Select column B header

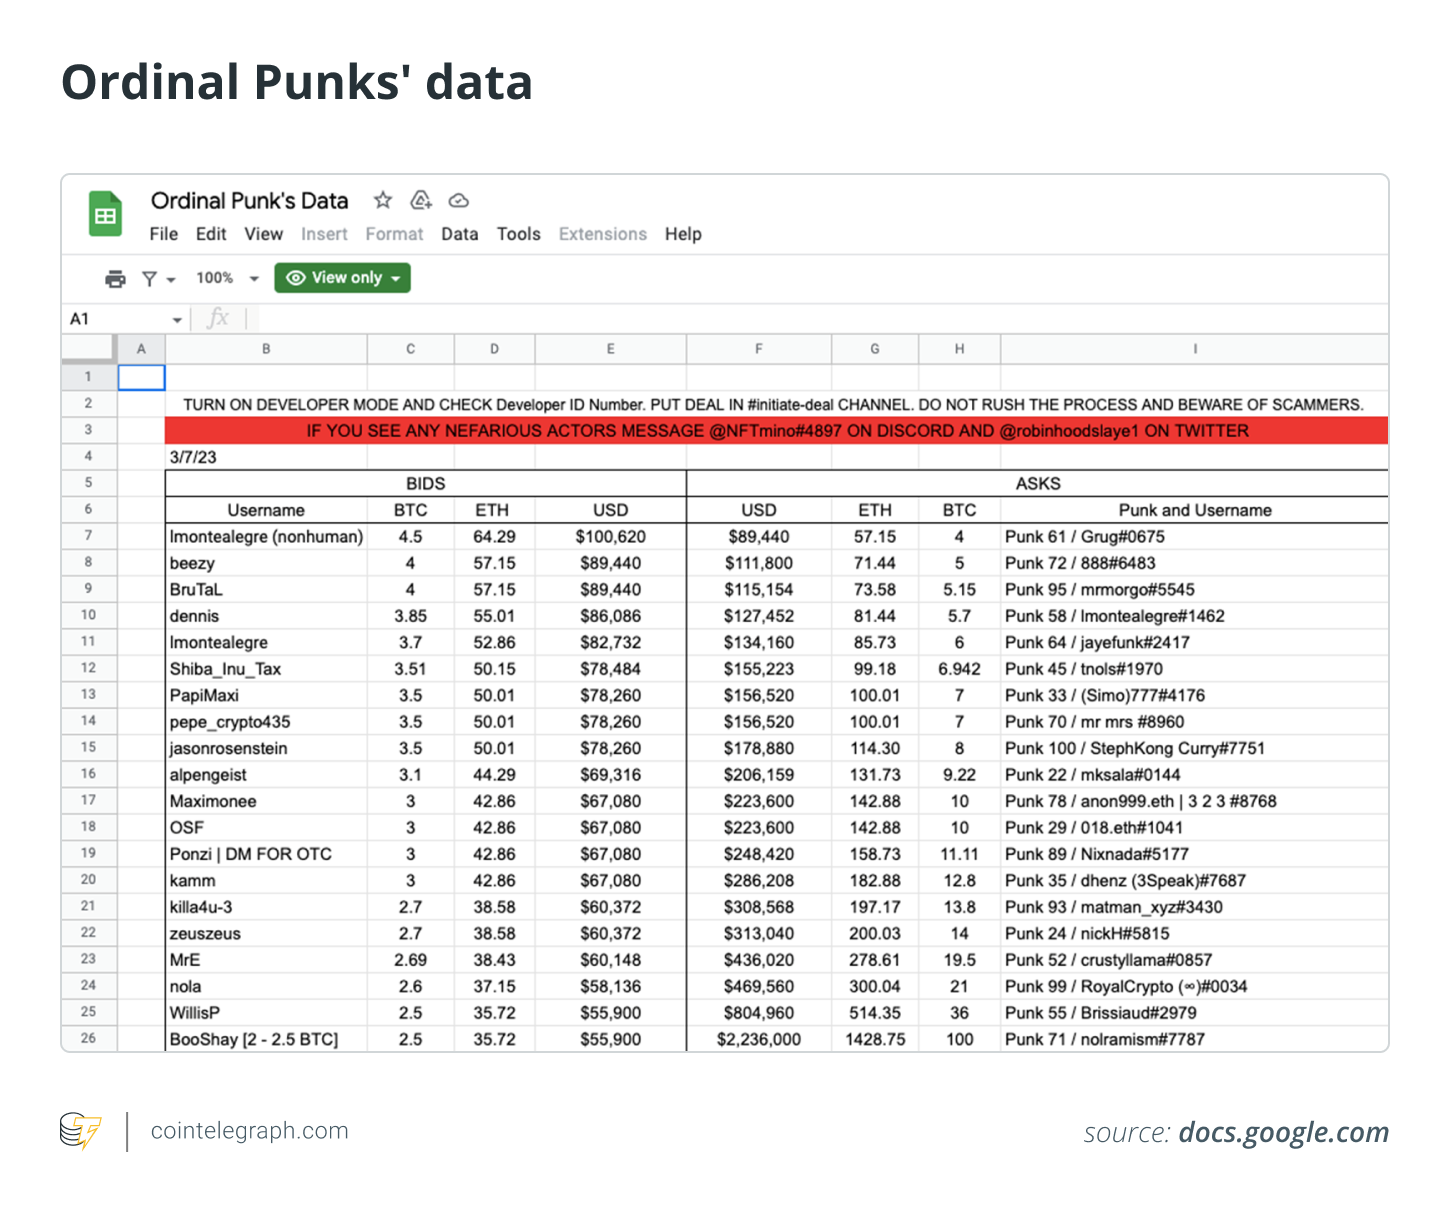[266, 349]
